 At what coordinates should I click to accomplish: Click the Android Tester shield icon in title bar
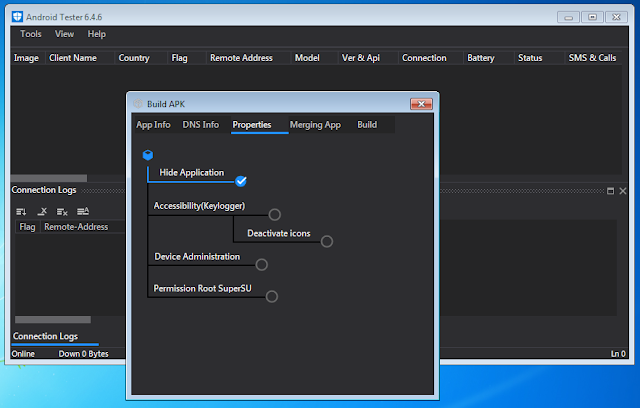[17, 17]
